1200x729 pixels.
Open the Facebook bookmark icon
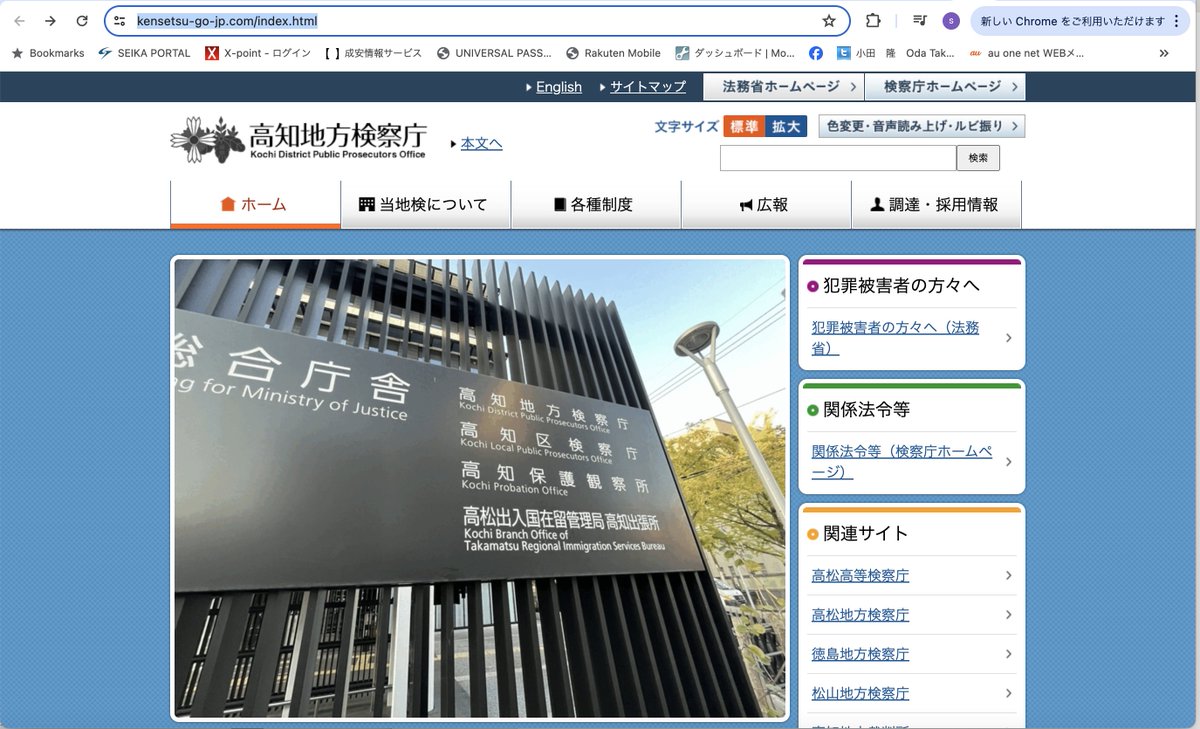816,53
